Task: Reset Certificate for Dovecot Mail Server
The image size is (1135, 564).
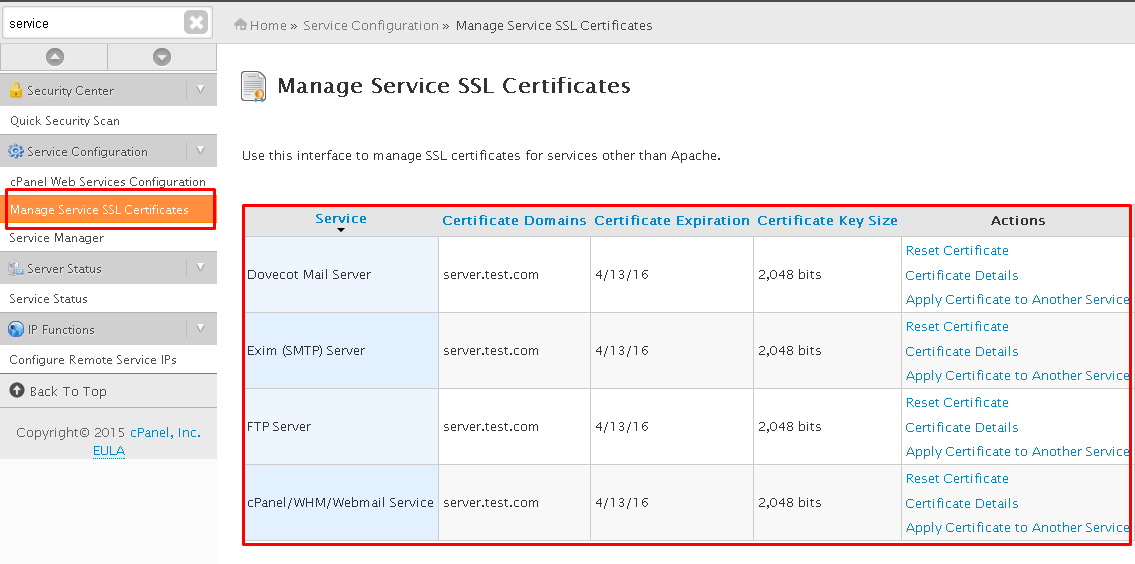Action: point(957,251)
